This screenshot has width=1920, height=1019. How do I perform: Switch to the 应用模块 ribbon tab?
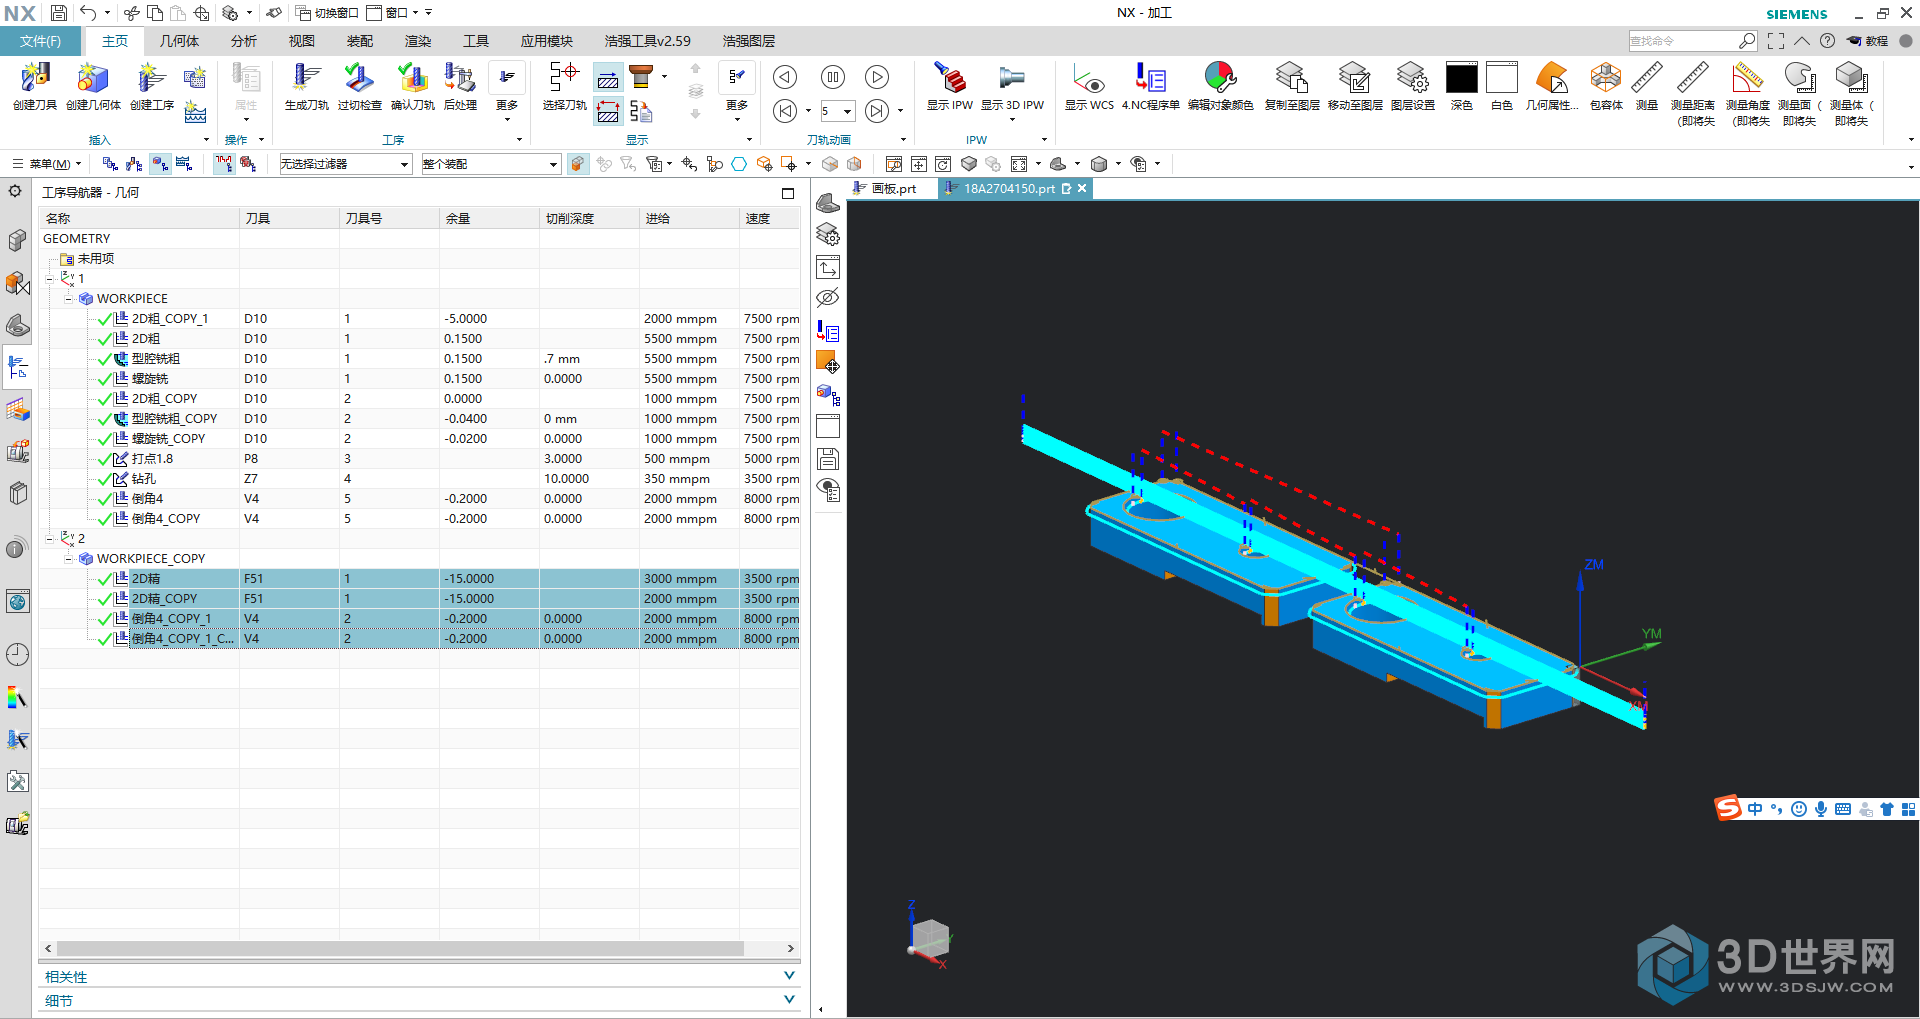(x=546, y=41)
